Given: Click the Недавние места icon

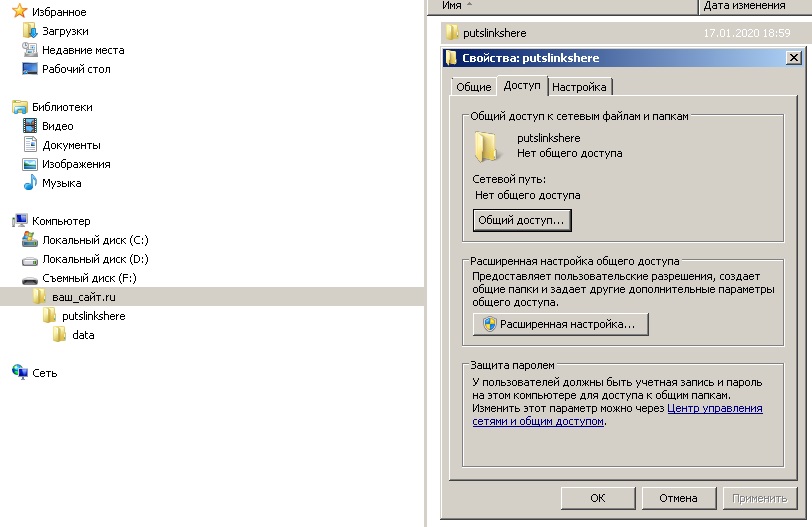Looking at the screenshot, I should point(30,50).
